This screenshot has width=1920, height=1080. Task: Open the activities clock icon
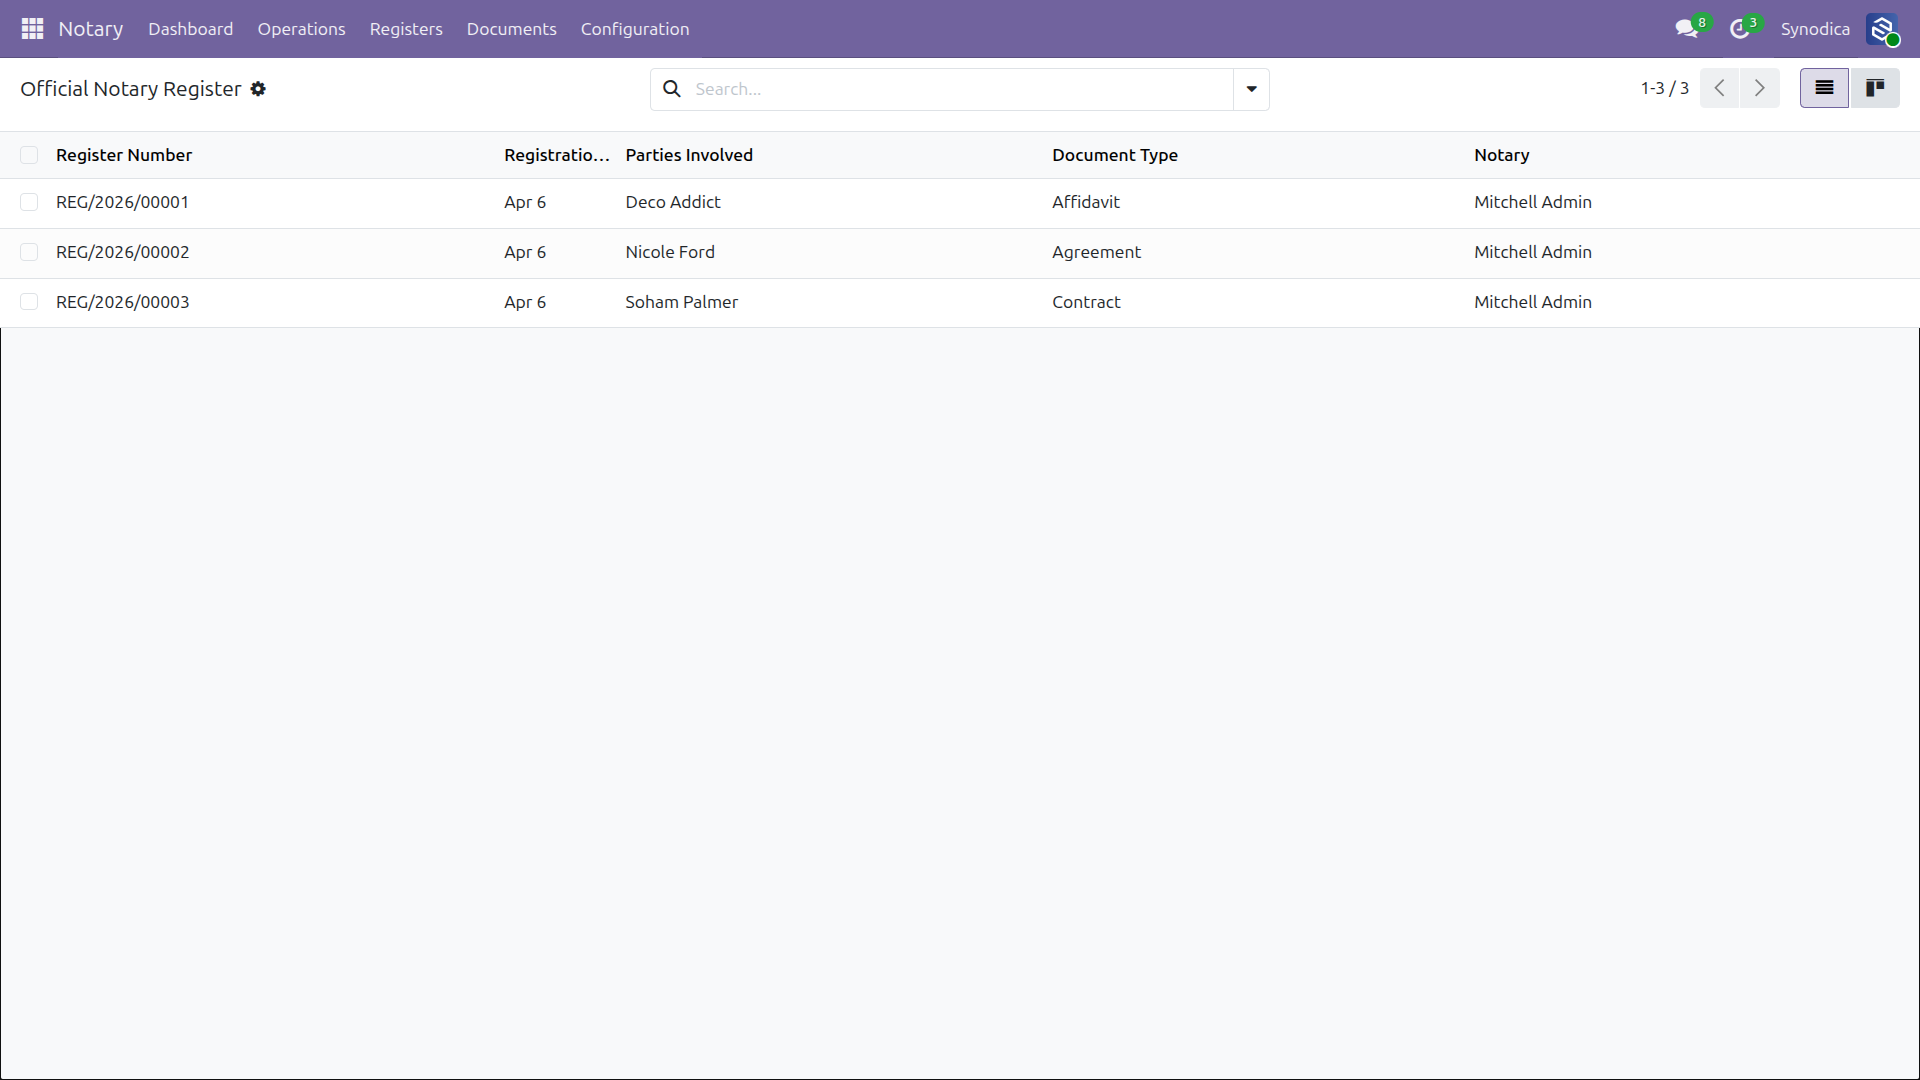point(1740,29)
